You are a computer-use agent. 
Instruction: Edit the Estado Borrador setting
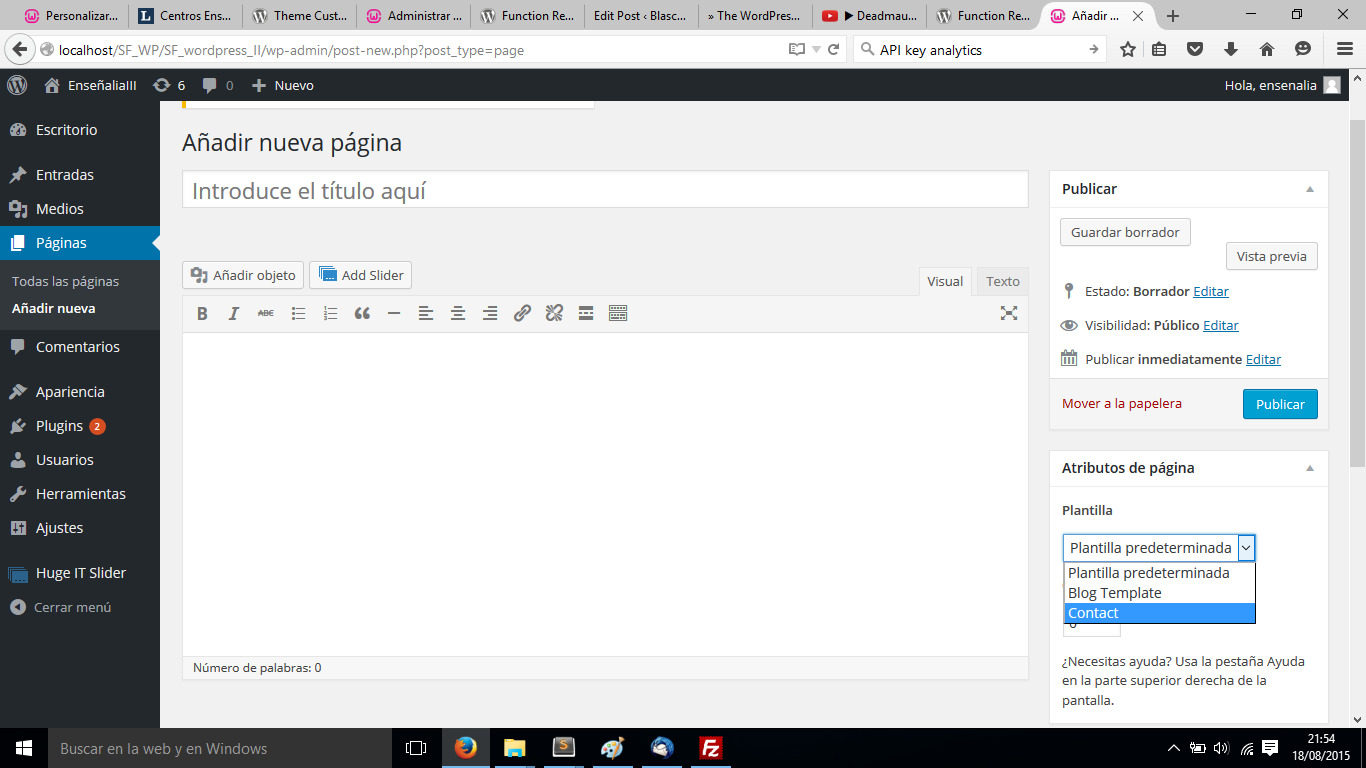1211,291
